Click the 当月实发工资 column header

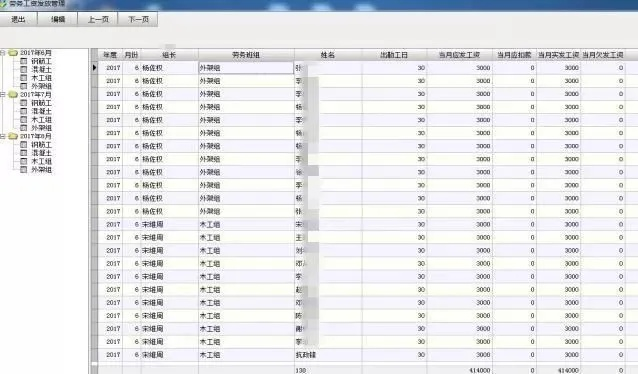558,55
